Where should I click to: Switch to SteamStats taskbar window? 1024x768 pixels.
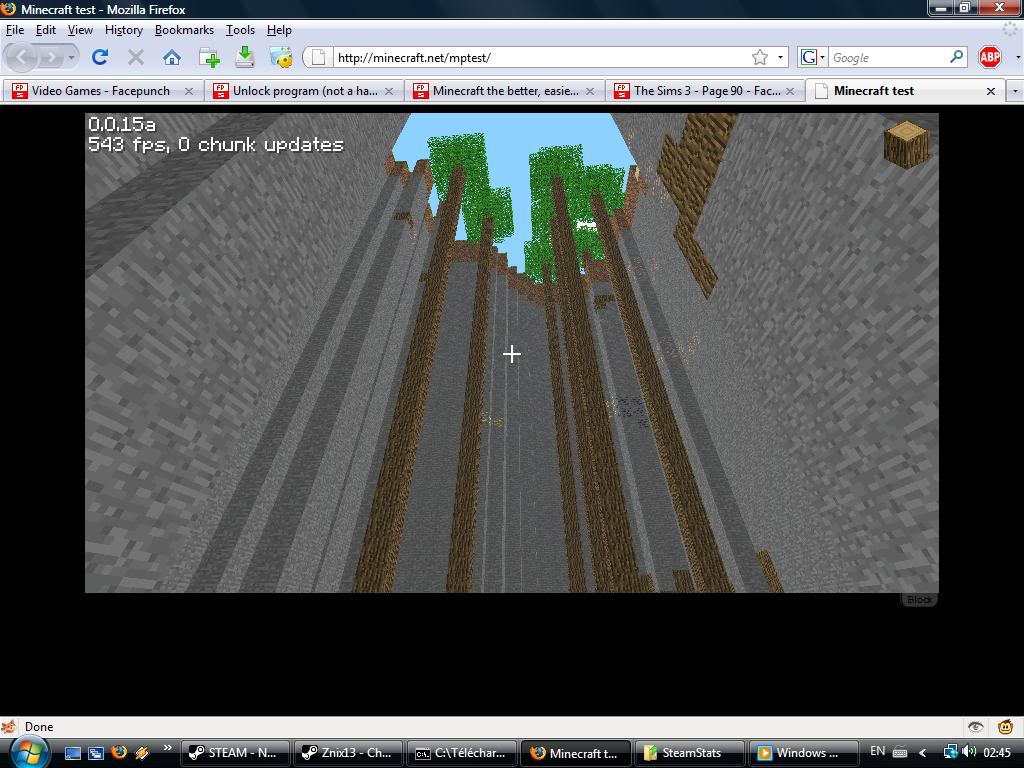[x=689, y=753]
